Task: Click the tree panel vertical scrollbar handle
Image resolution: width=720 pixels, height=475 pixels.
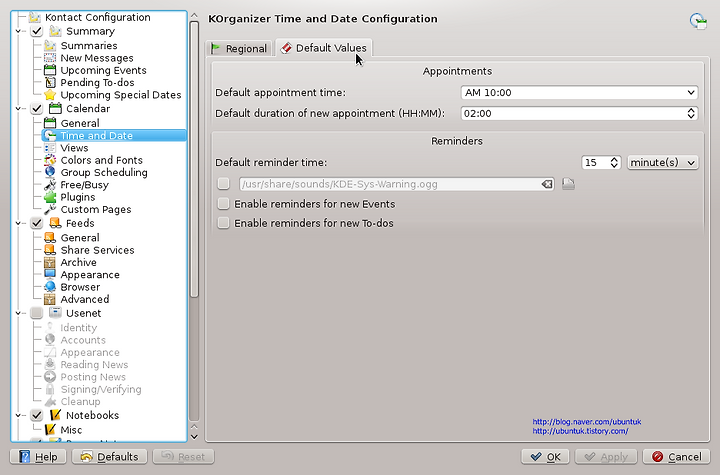Action: pyautogui.click(x=194, y=159)
